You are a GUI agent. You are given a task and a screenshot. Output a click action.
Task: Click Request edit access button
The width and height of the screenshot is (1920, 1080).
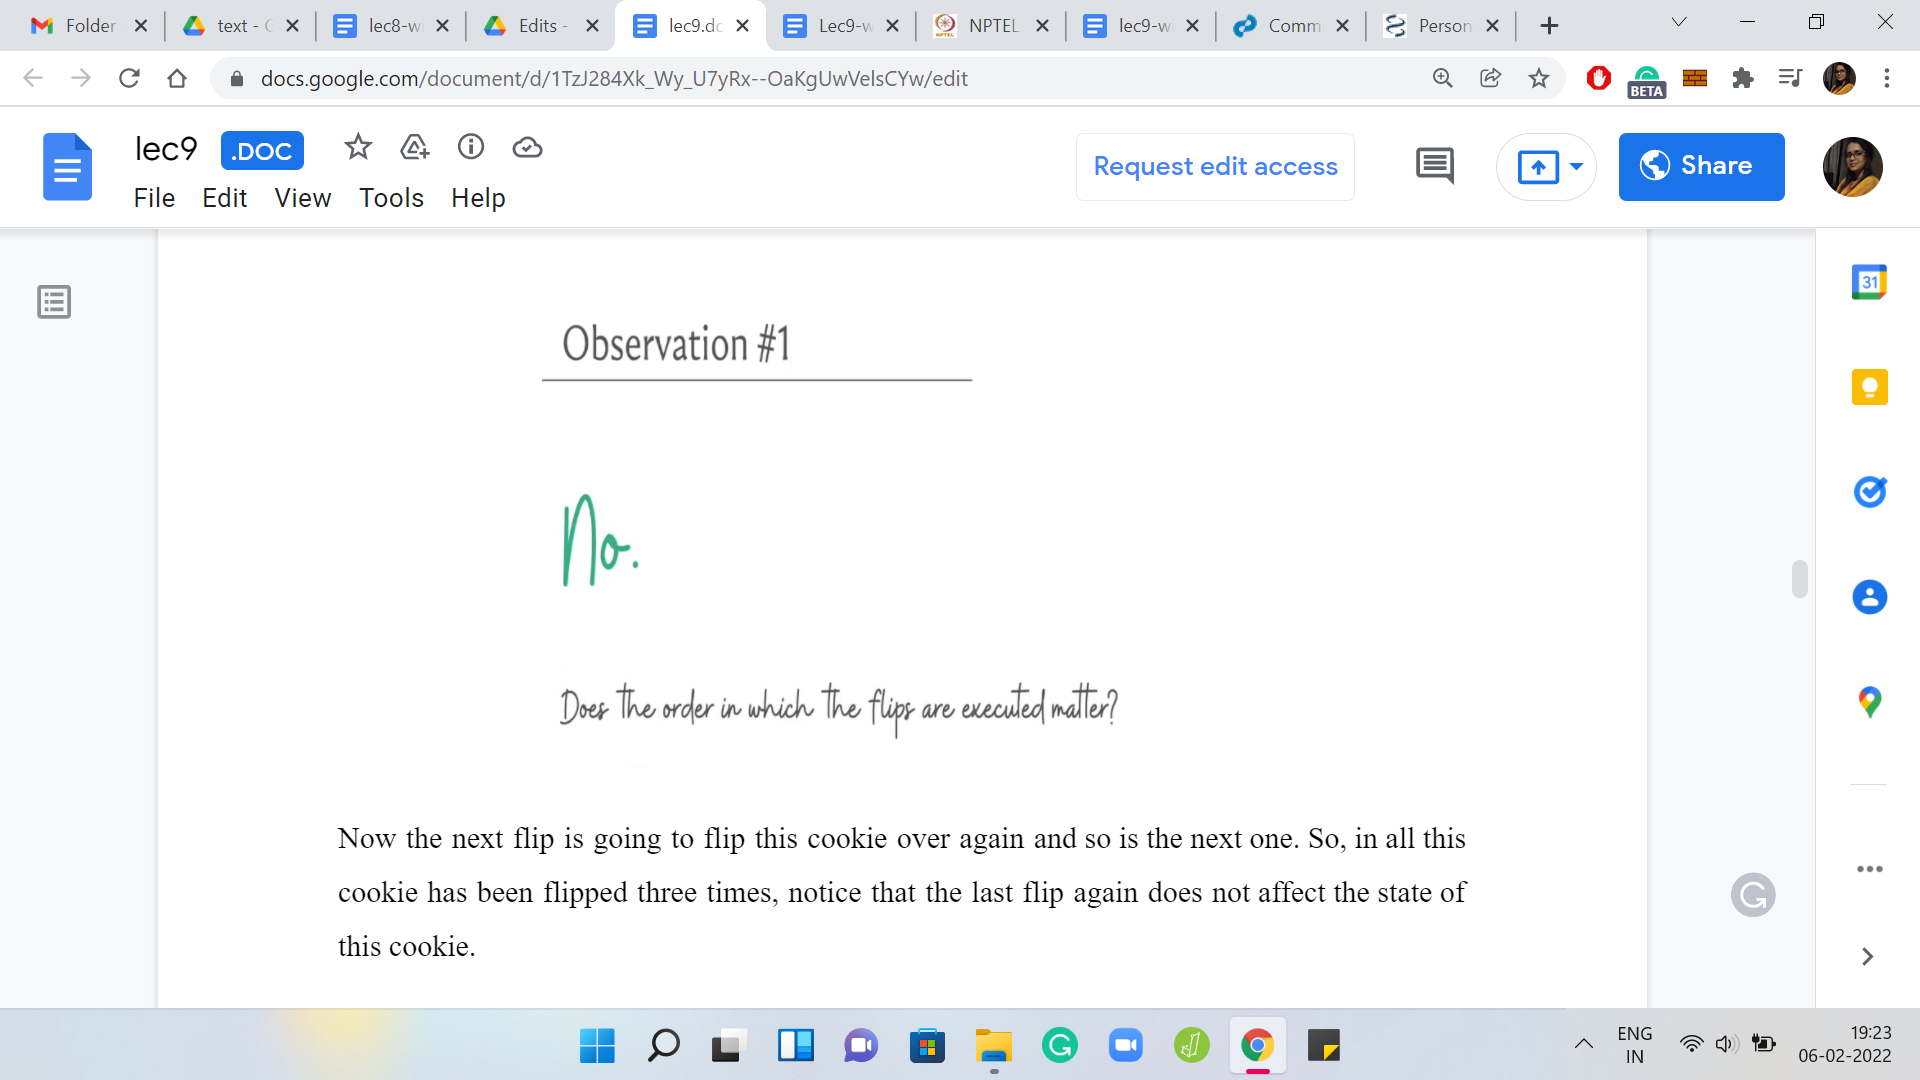(x=1215, y=166)
